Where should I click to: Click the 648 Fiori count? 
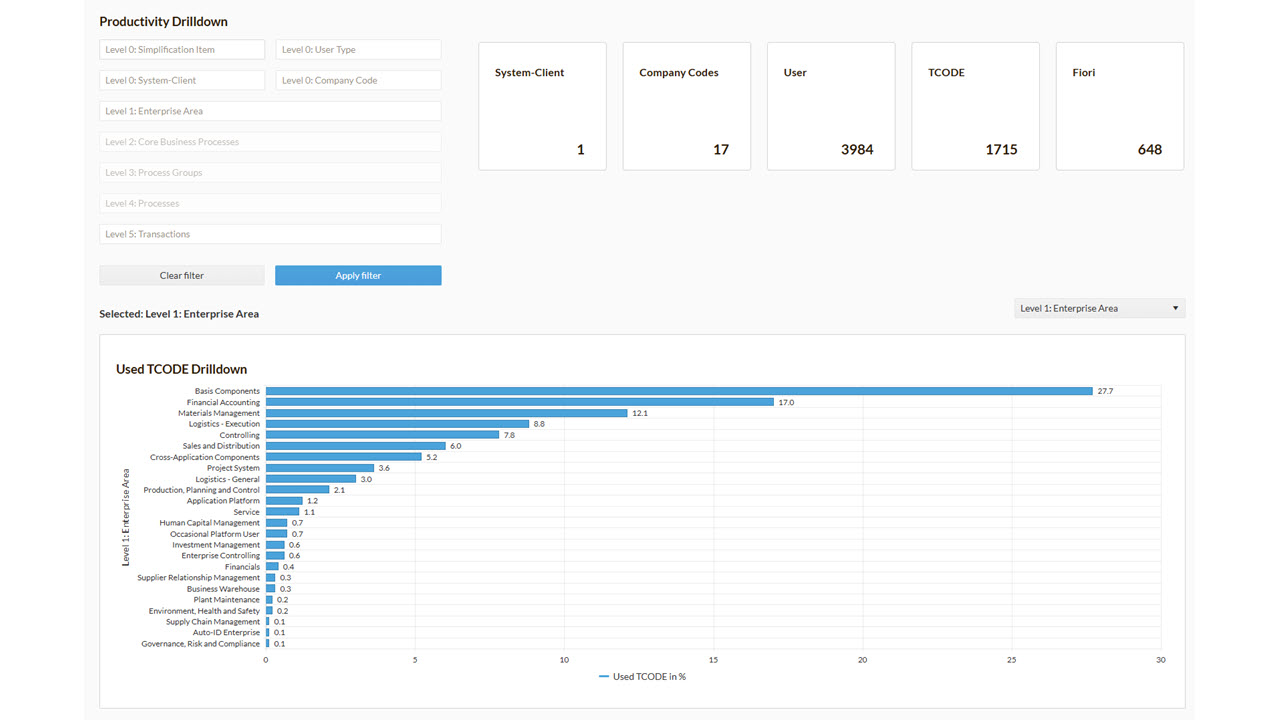click(1150, 149)
